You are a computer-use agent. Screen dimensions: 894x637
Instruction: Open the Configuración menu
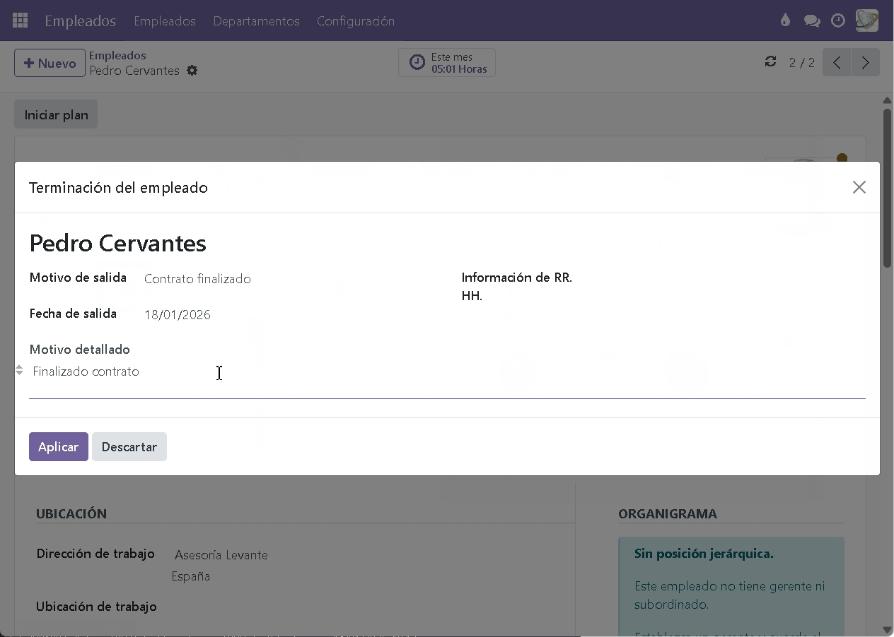point(355,21)
